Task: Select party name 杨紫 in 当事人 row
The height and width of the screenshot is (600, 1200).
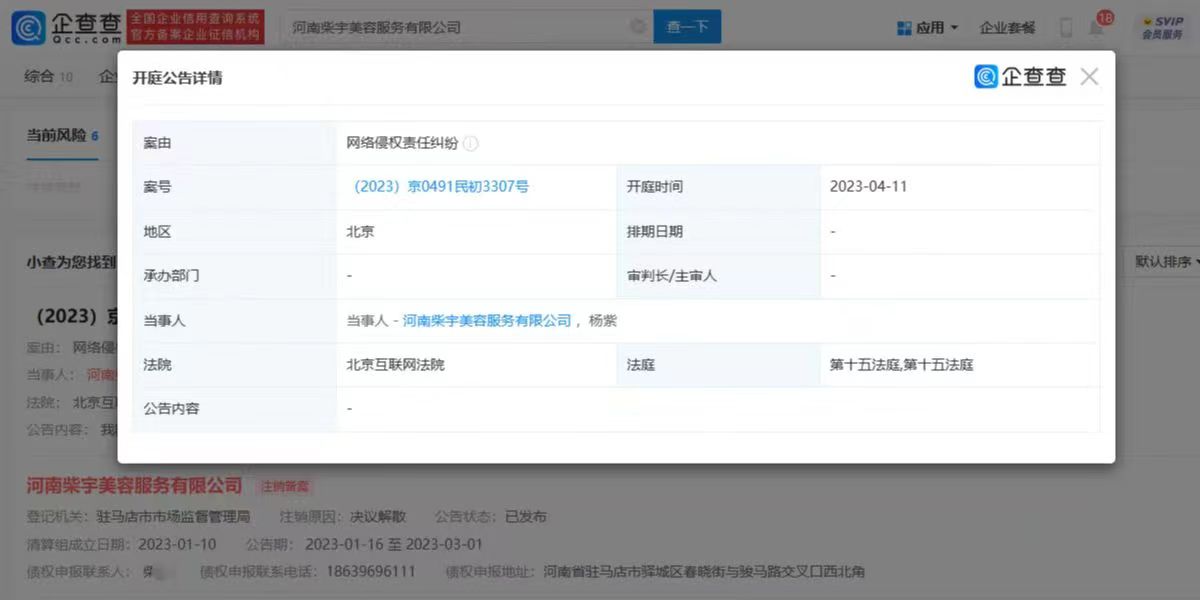Action: [x=605, y=320]
